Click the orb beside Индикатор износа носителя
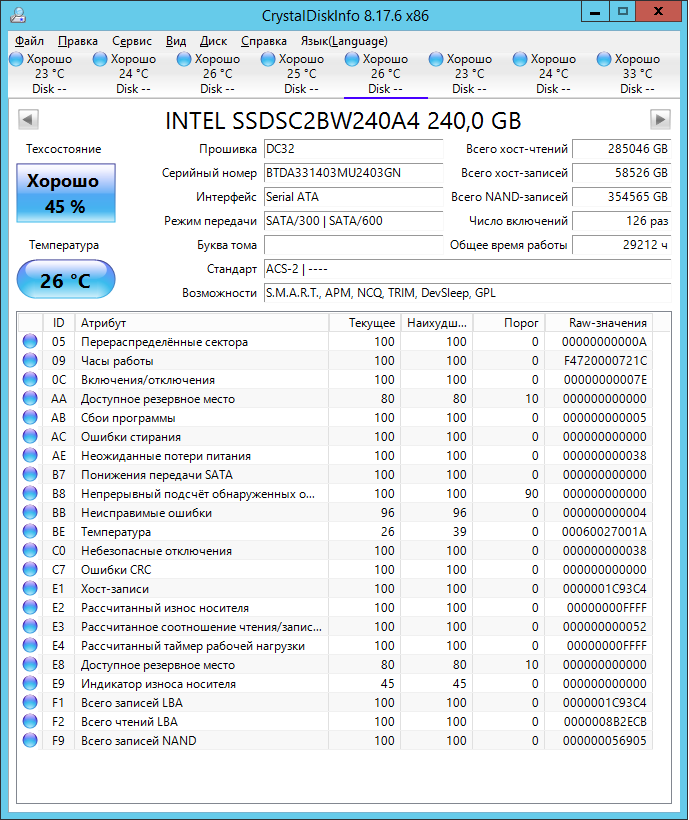689x820 pixels. tap(30, 684)
